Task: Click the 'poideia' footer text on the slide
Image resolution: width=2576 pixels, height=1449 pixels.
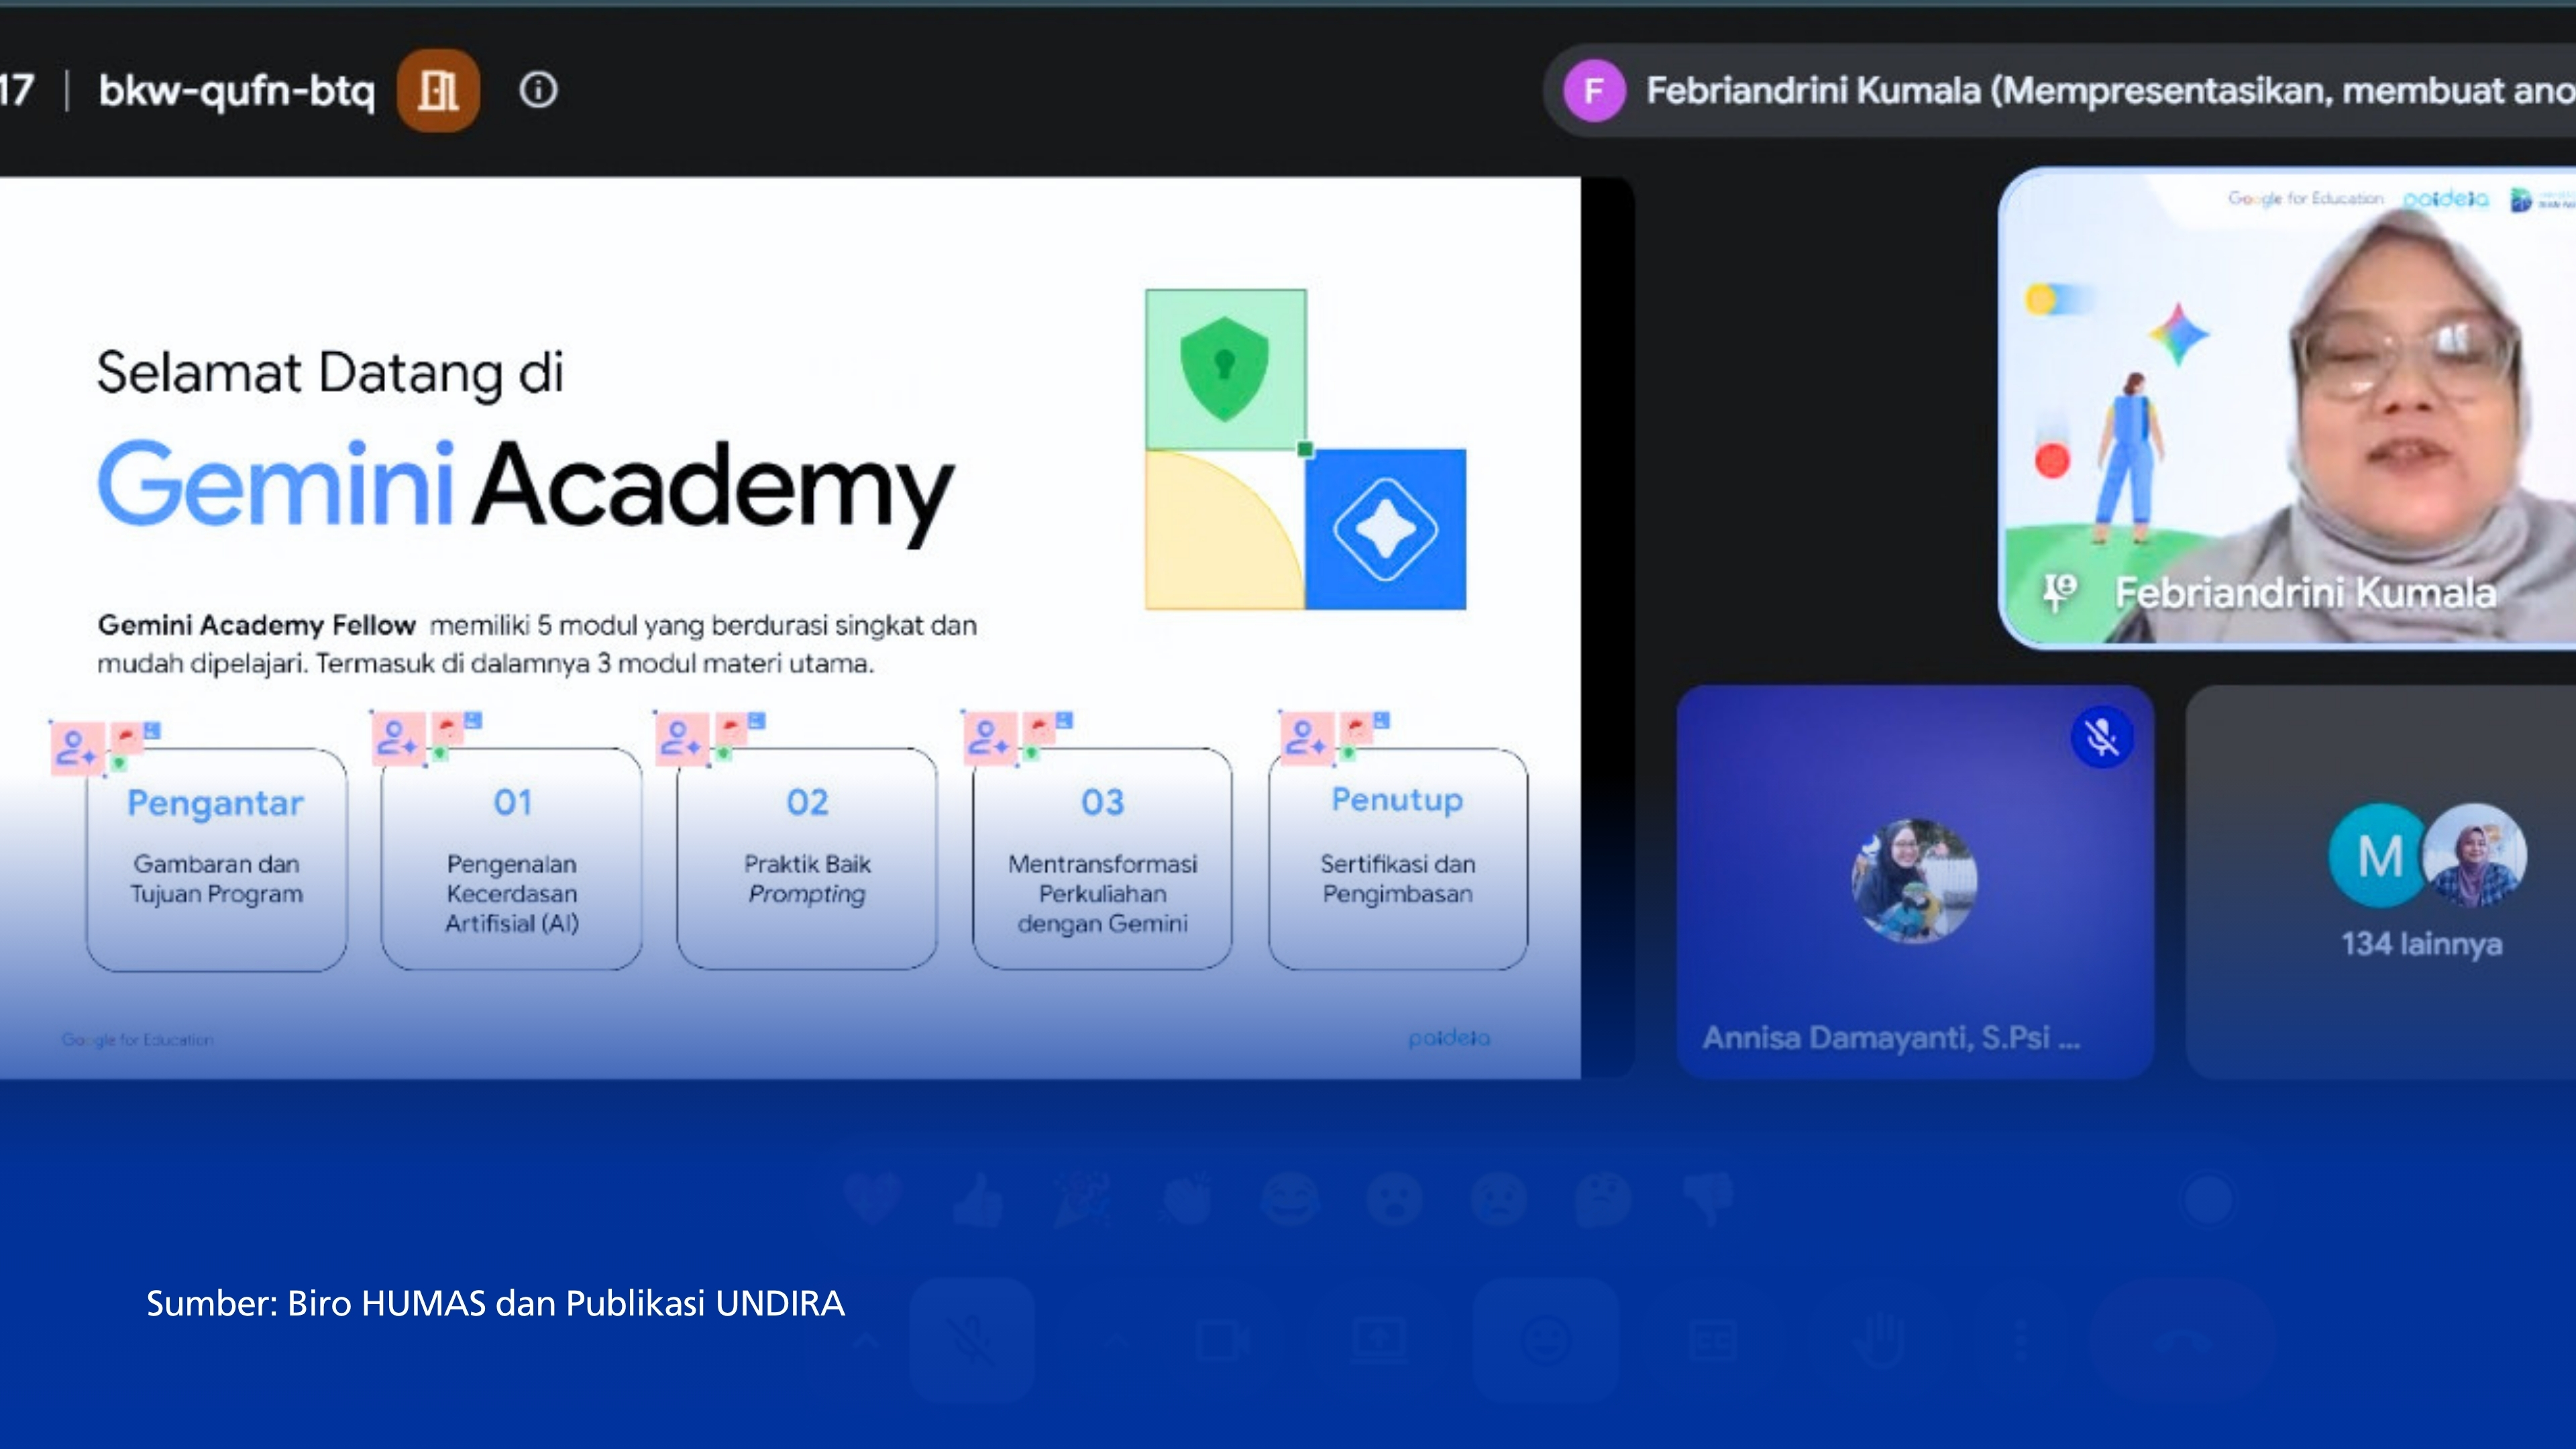Action: click(x=1449, y=1039)
